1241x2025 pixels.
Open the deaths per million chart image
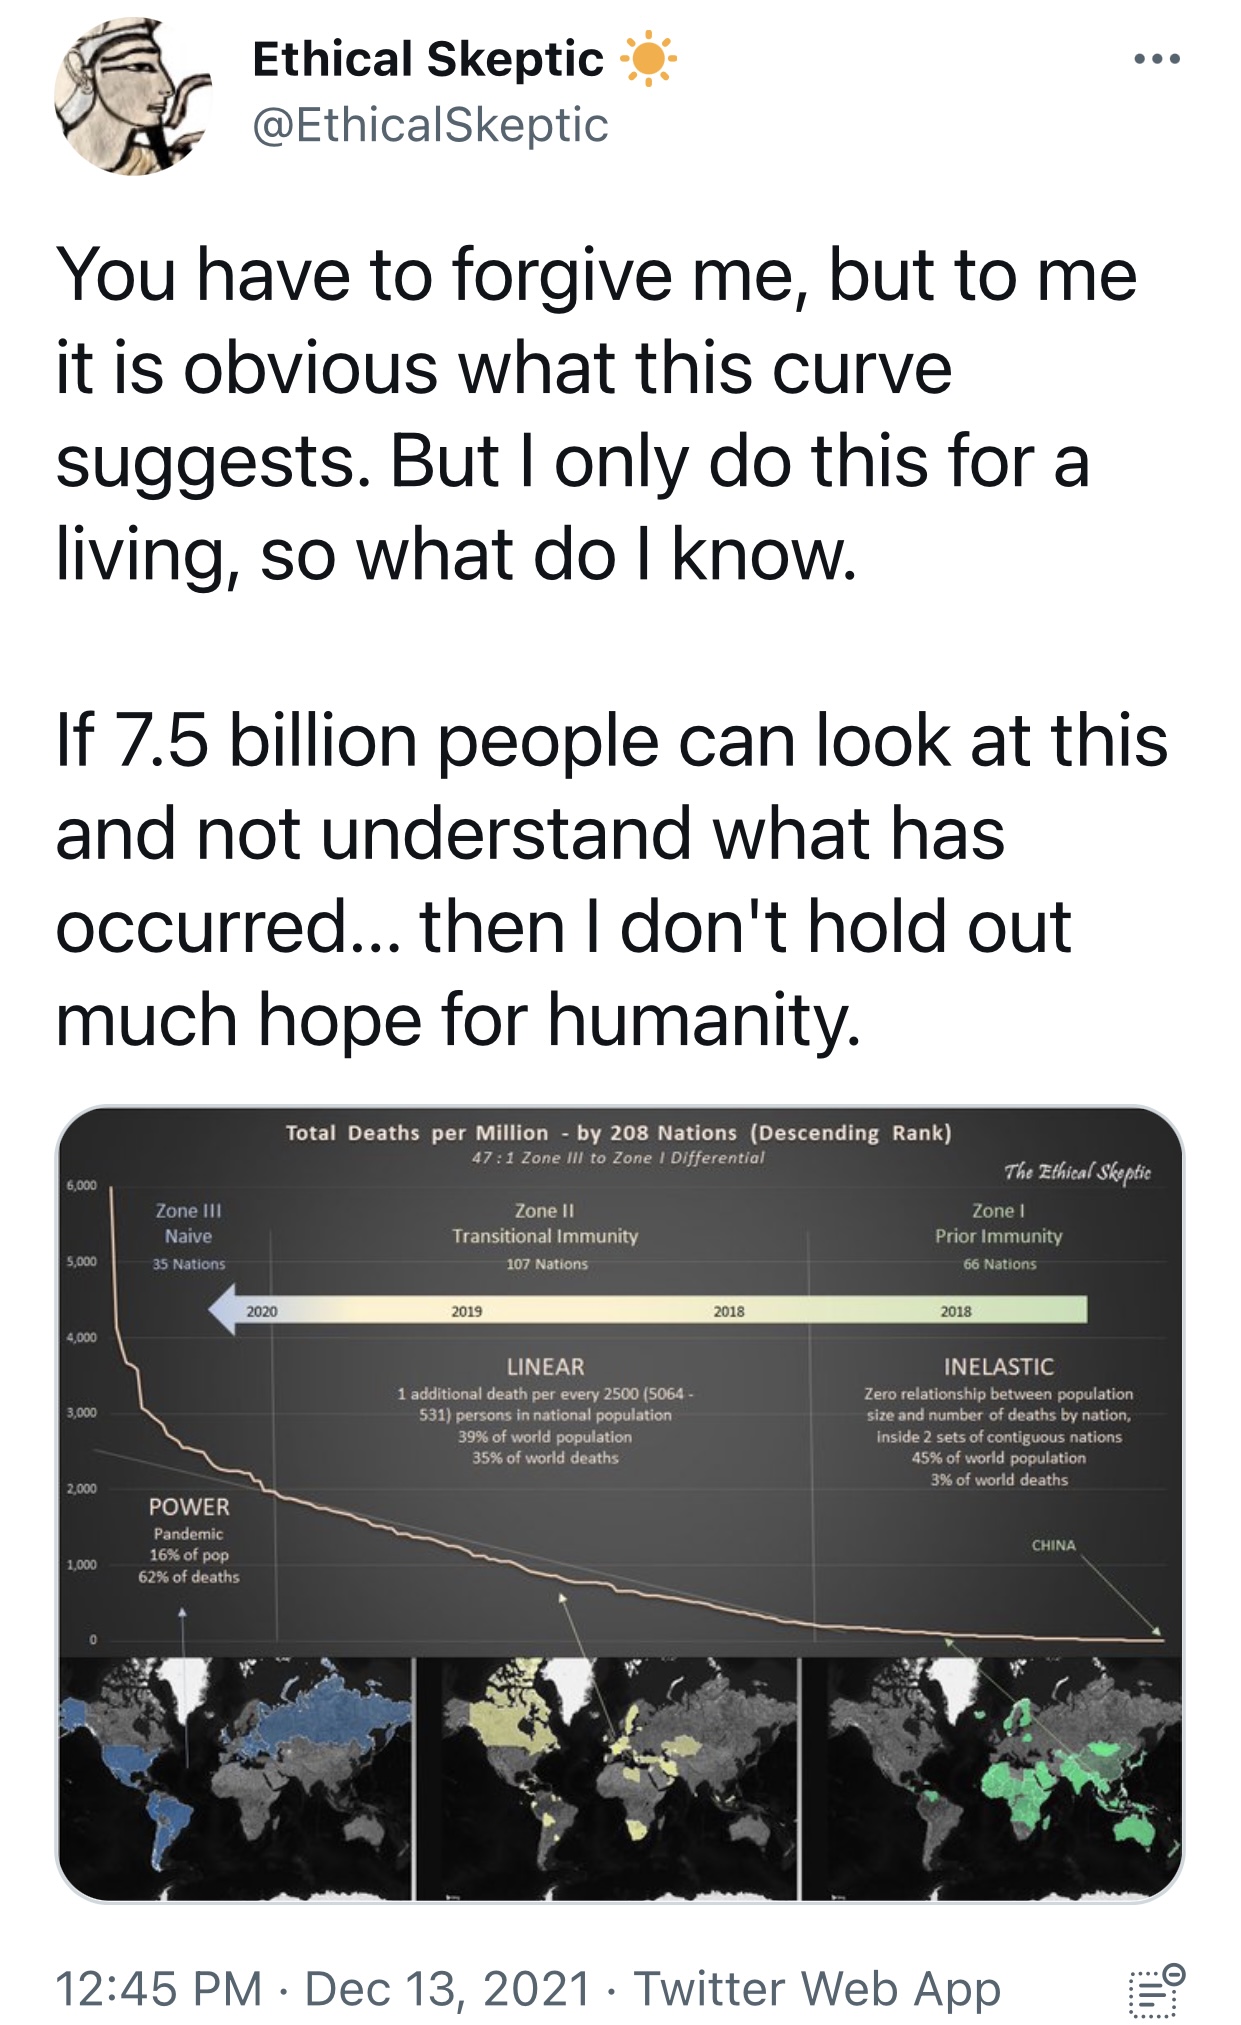(x=620, y=1504)
